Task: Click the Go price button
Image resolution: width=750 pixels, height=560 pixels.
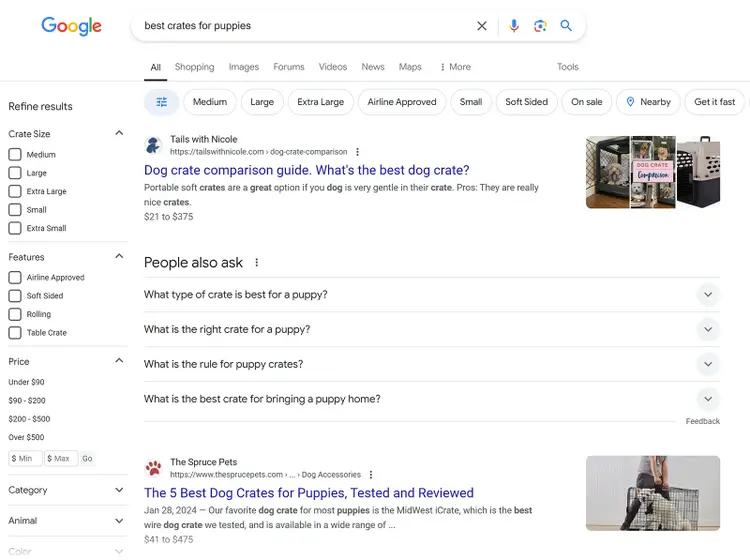Action: (87, 459)
